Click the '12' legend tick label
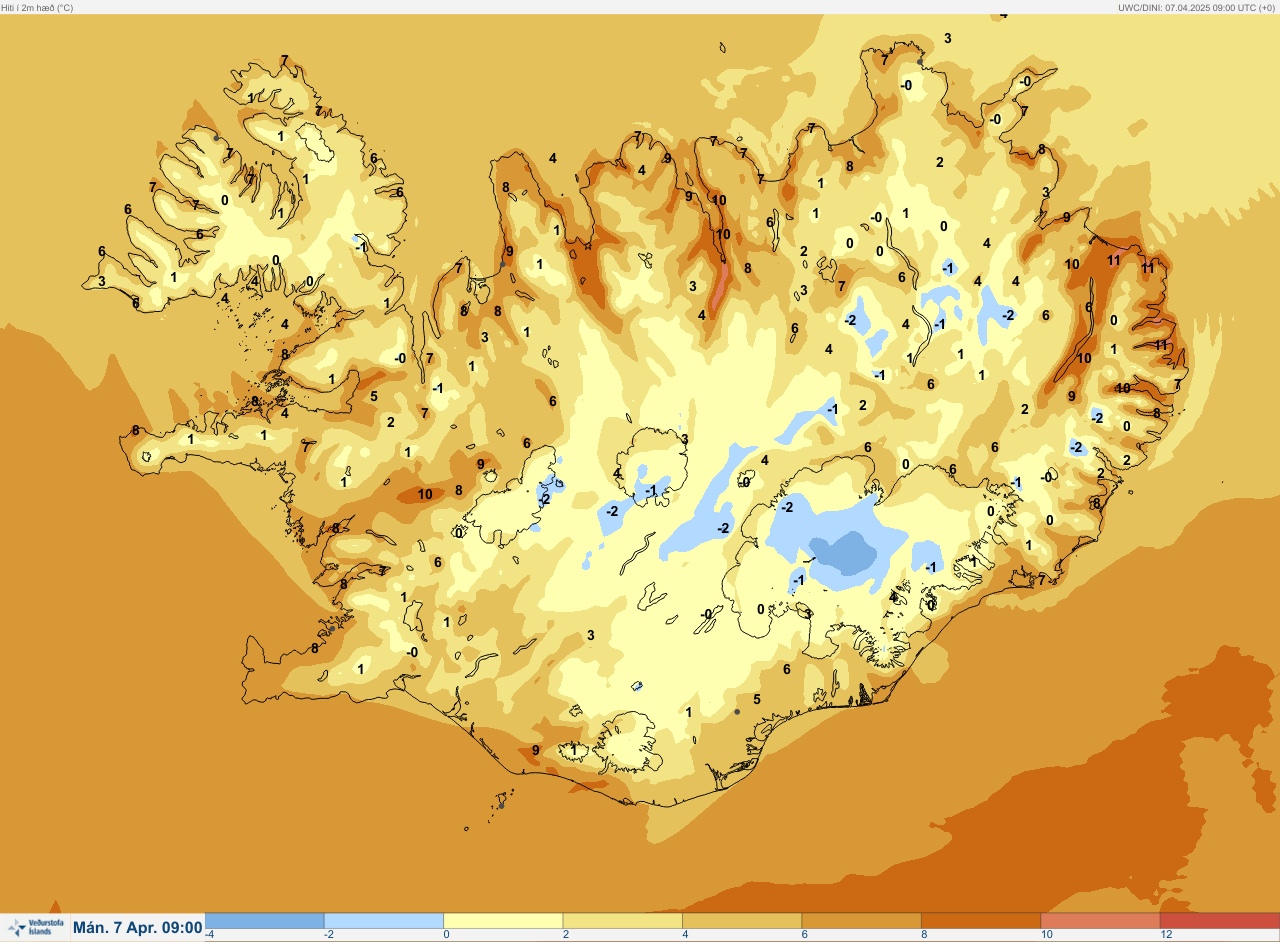 click(1166, 935)
